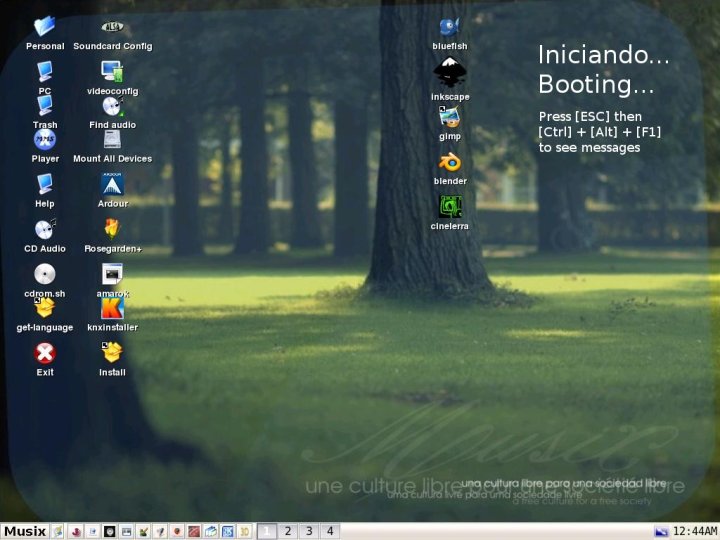Open the Trash icon

pyautogui.click(x=45, y=106)
